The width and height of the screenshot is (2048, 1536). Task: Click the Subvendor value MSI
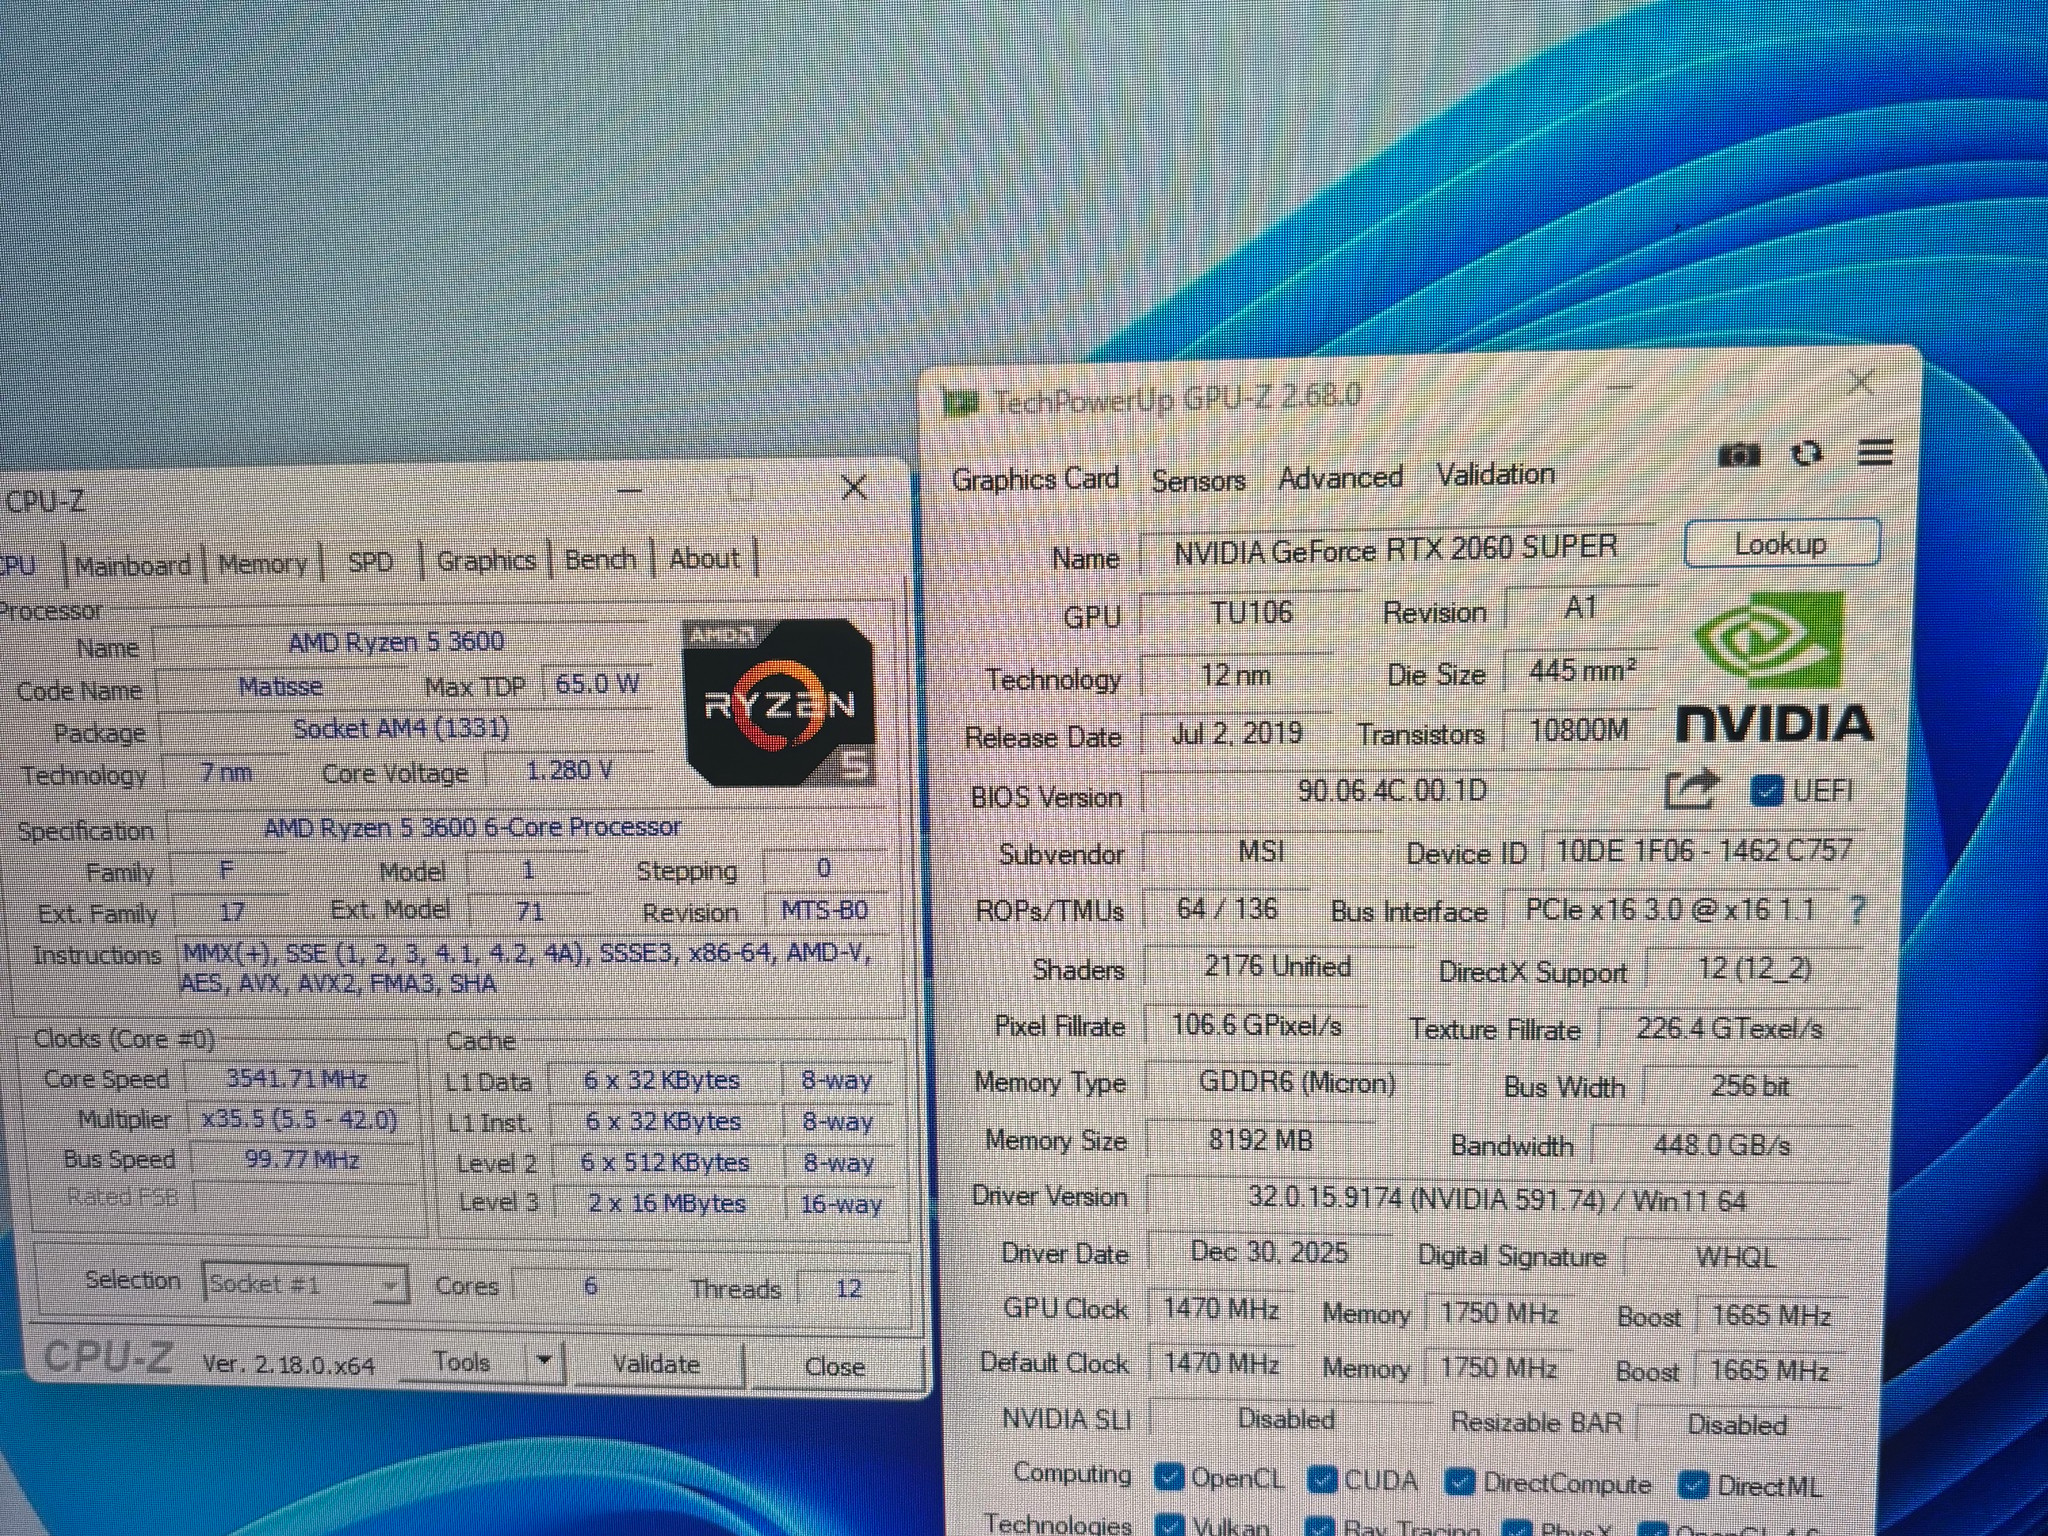click(x=1261, y=852)
